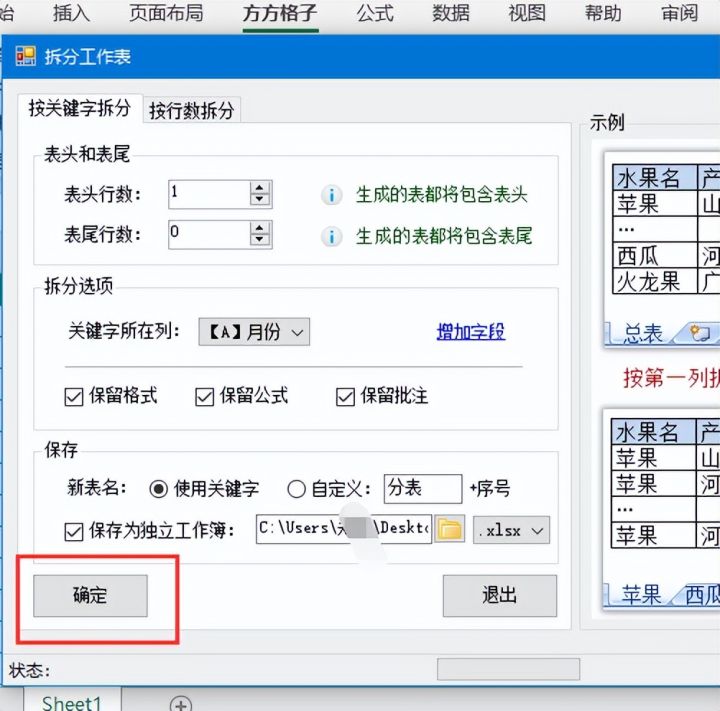This screenshot has height=711, width=720.
Task: Click 苹果 sheet tab in lower example
Action: point(641,595)
